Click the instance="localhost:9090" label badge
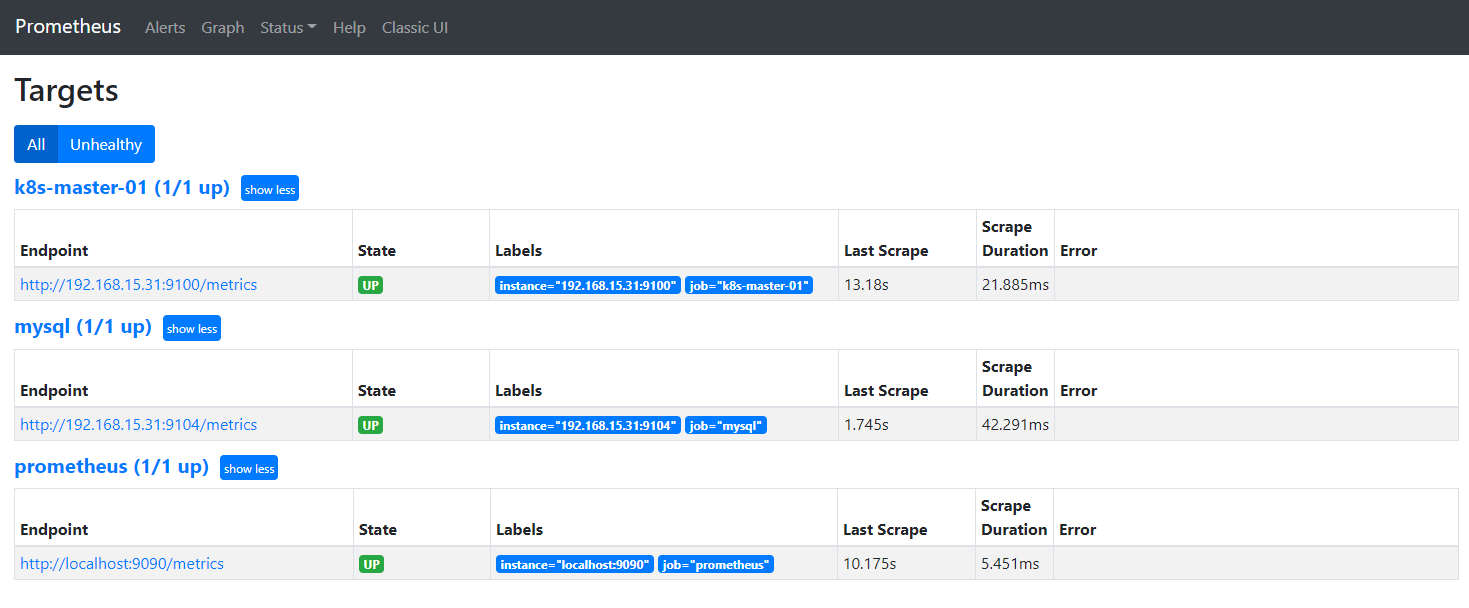 (574, 565)
